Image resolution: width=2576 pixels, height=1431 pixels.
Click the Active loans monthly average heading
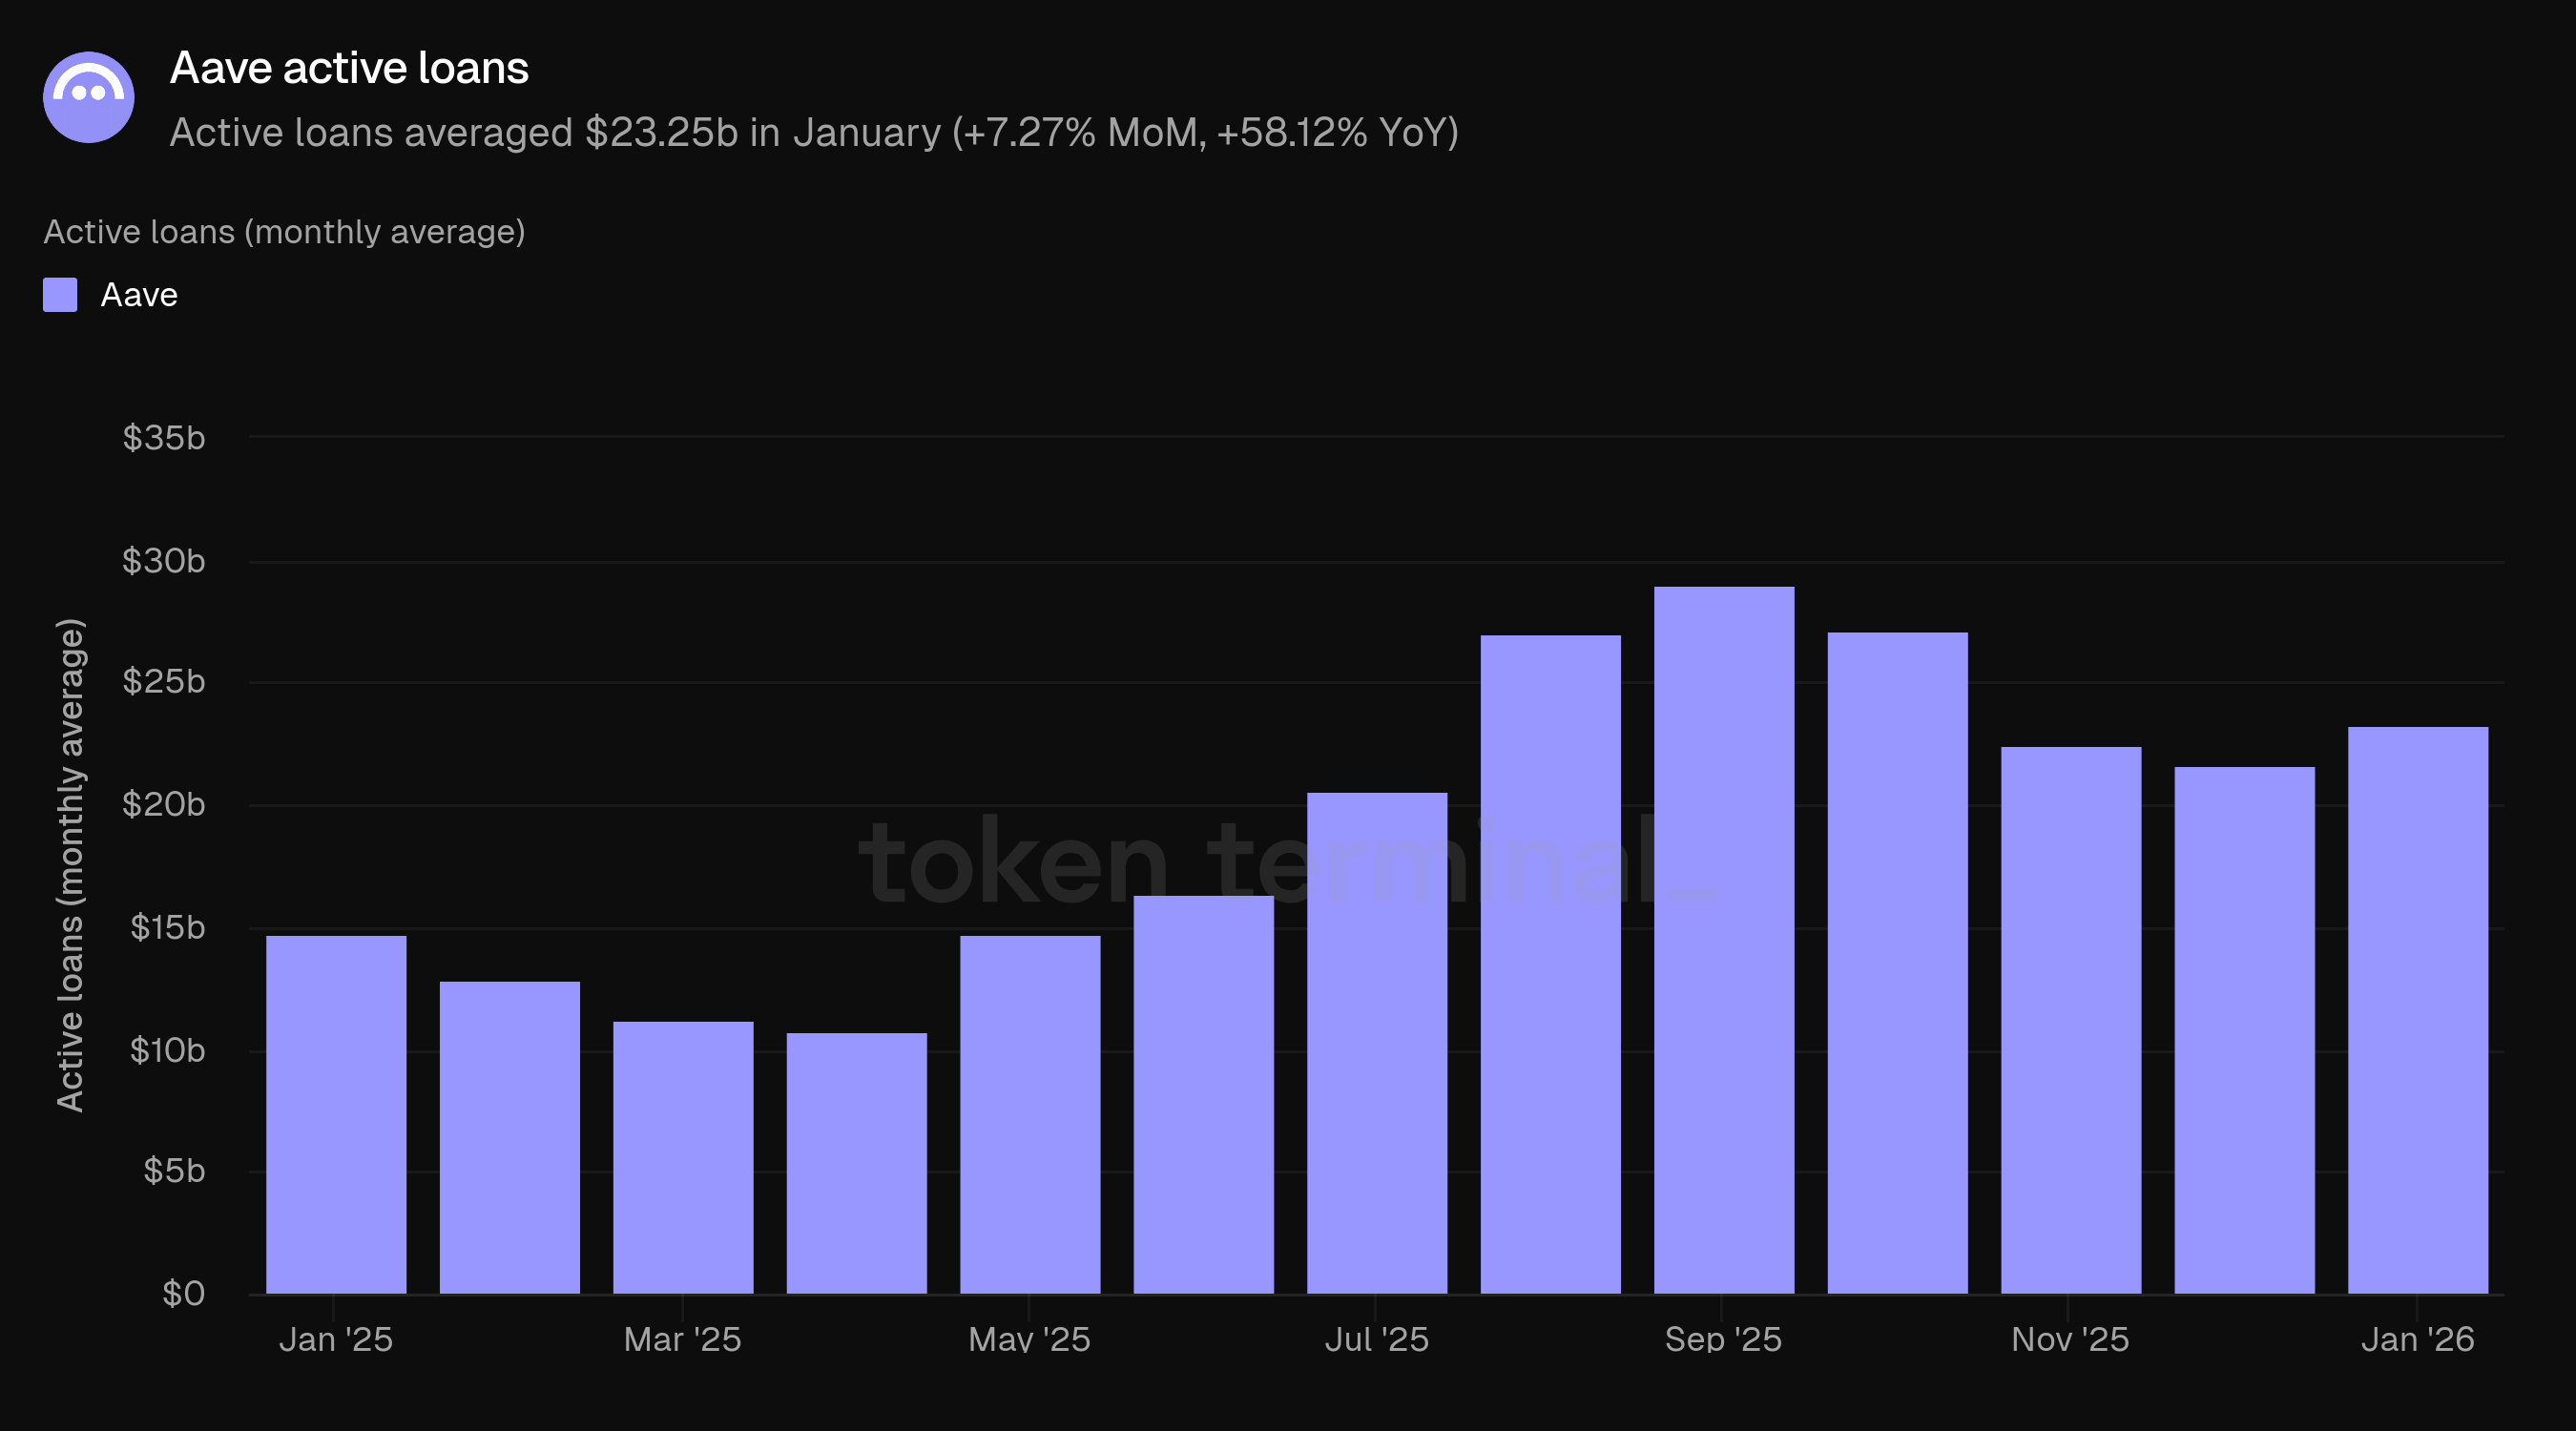click(284, 232)
